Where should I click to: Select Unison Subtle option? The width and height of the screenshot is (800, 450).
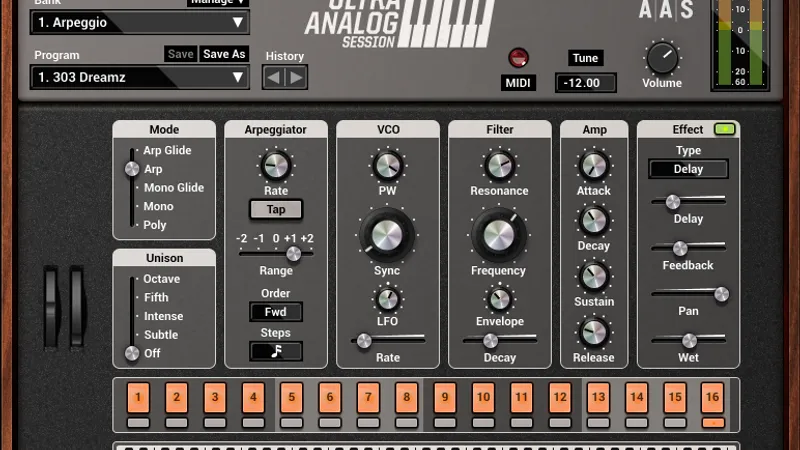pos(161,335)
